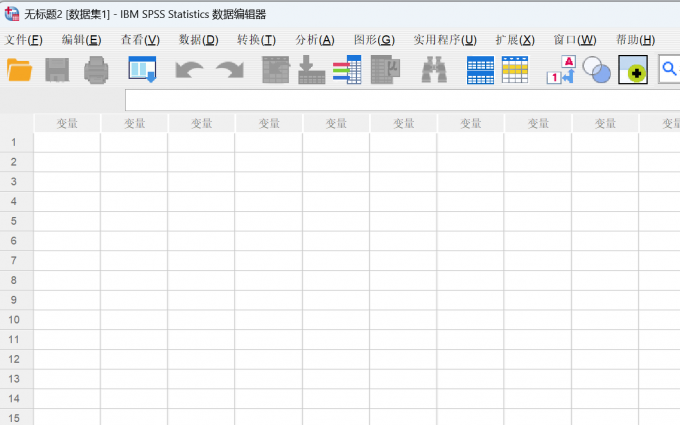This screenshot has width=680, height=425.
Task: Select row header 9
Action: pos(16,300)
